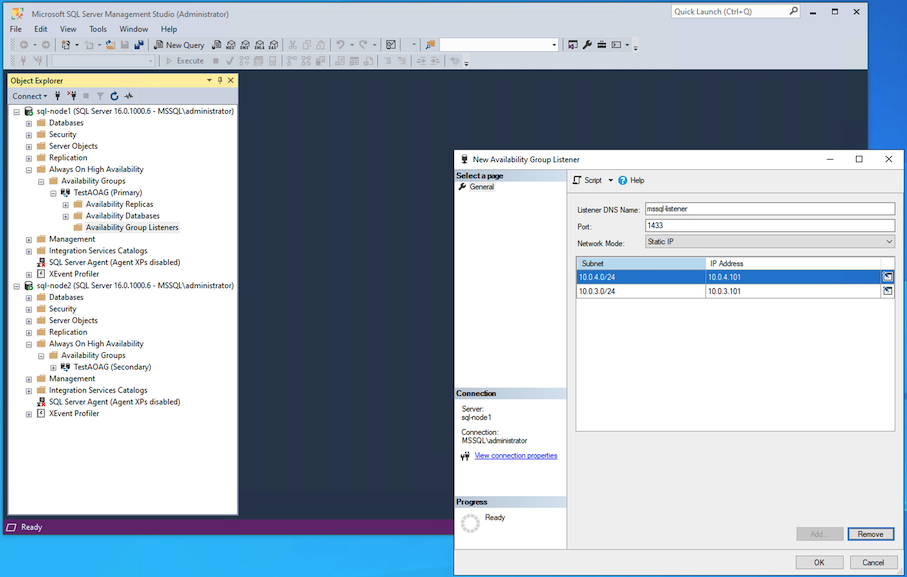
Task: Click the Toolbox briefcase icon in toolbar
Action: (x=602, y=45)
